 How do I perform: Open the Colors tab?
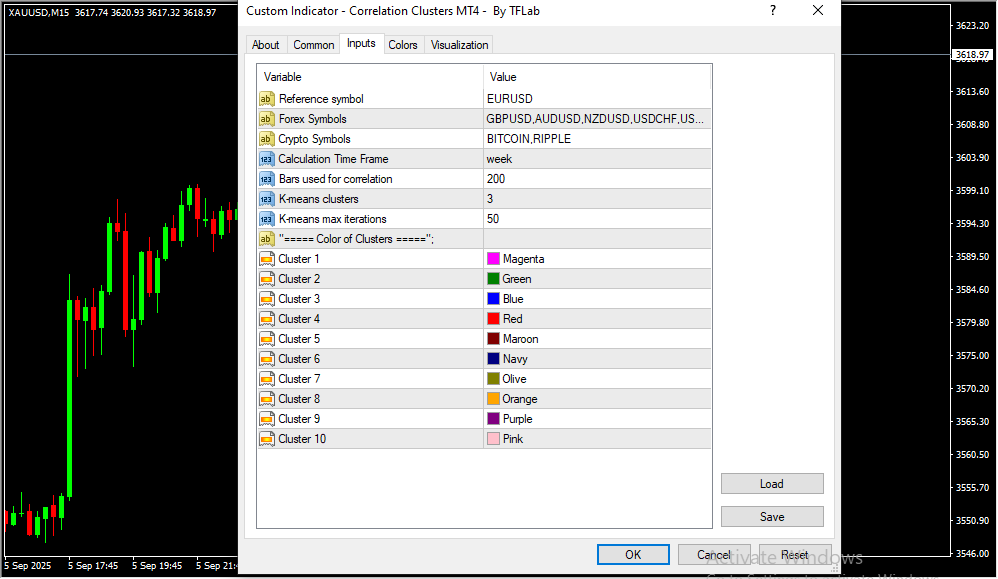403,45
